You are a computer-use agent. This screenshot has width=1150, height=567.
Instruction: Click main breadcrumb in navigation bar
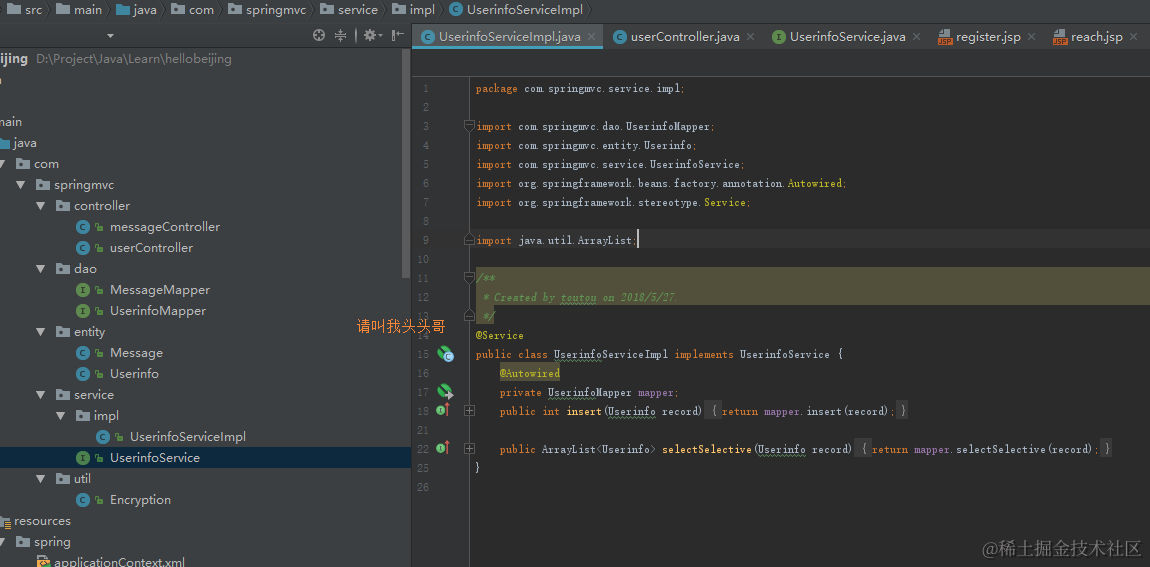click(78, 10)
